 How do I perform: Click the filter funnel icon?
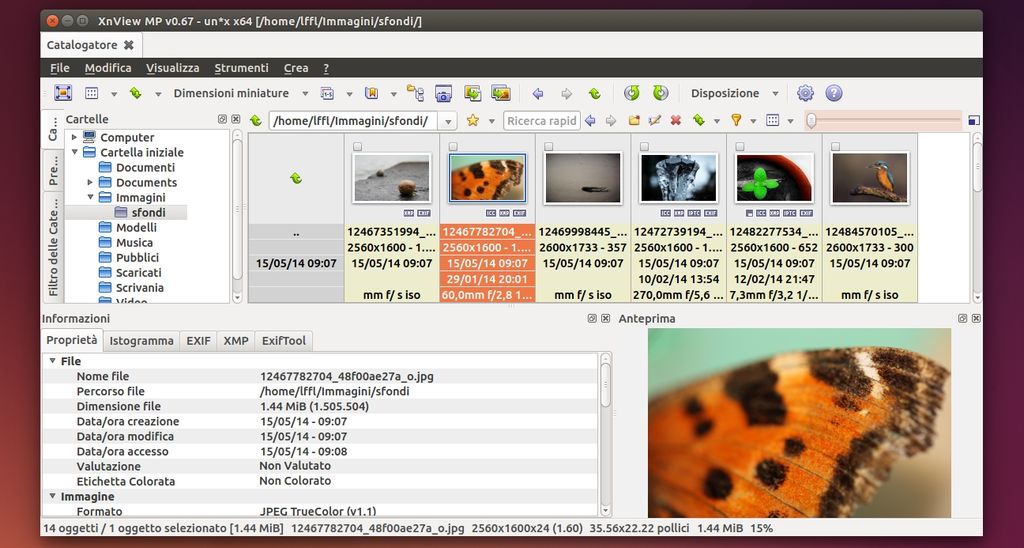pos(736,120)
